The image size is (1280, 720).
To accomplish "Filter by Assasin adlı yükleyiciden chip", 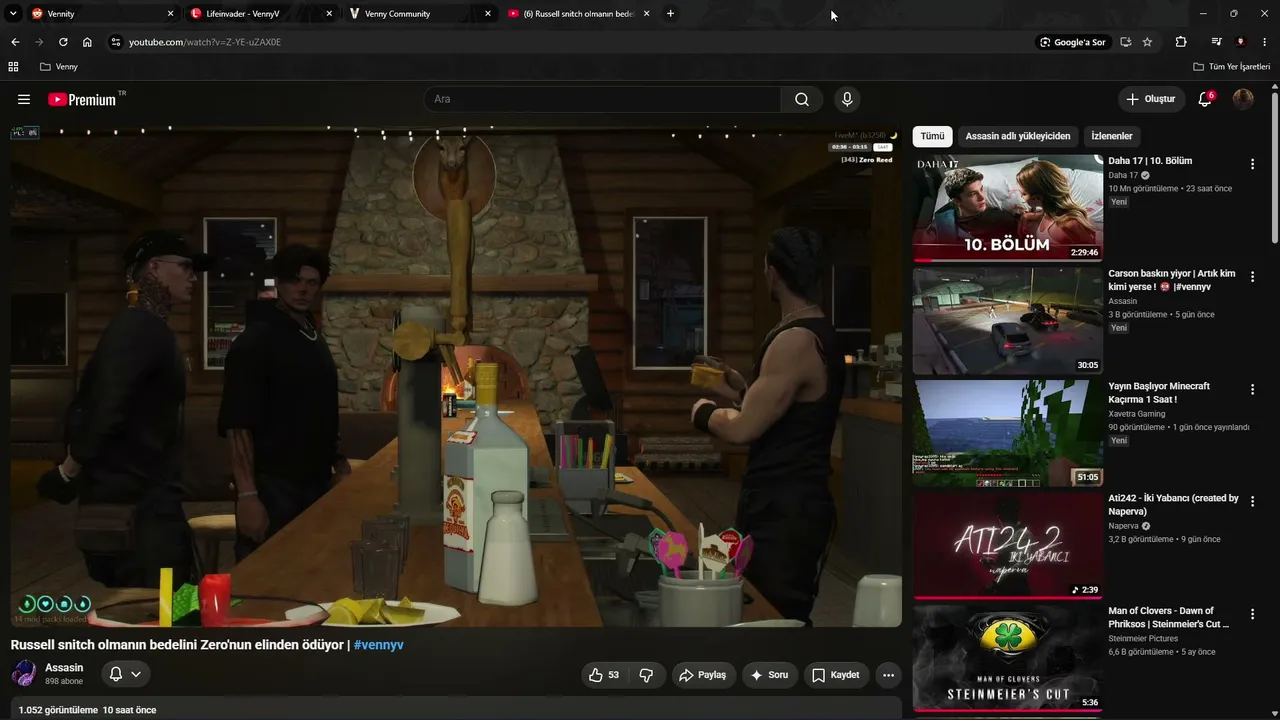I will [1018, 136].
